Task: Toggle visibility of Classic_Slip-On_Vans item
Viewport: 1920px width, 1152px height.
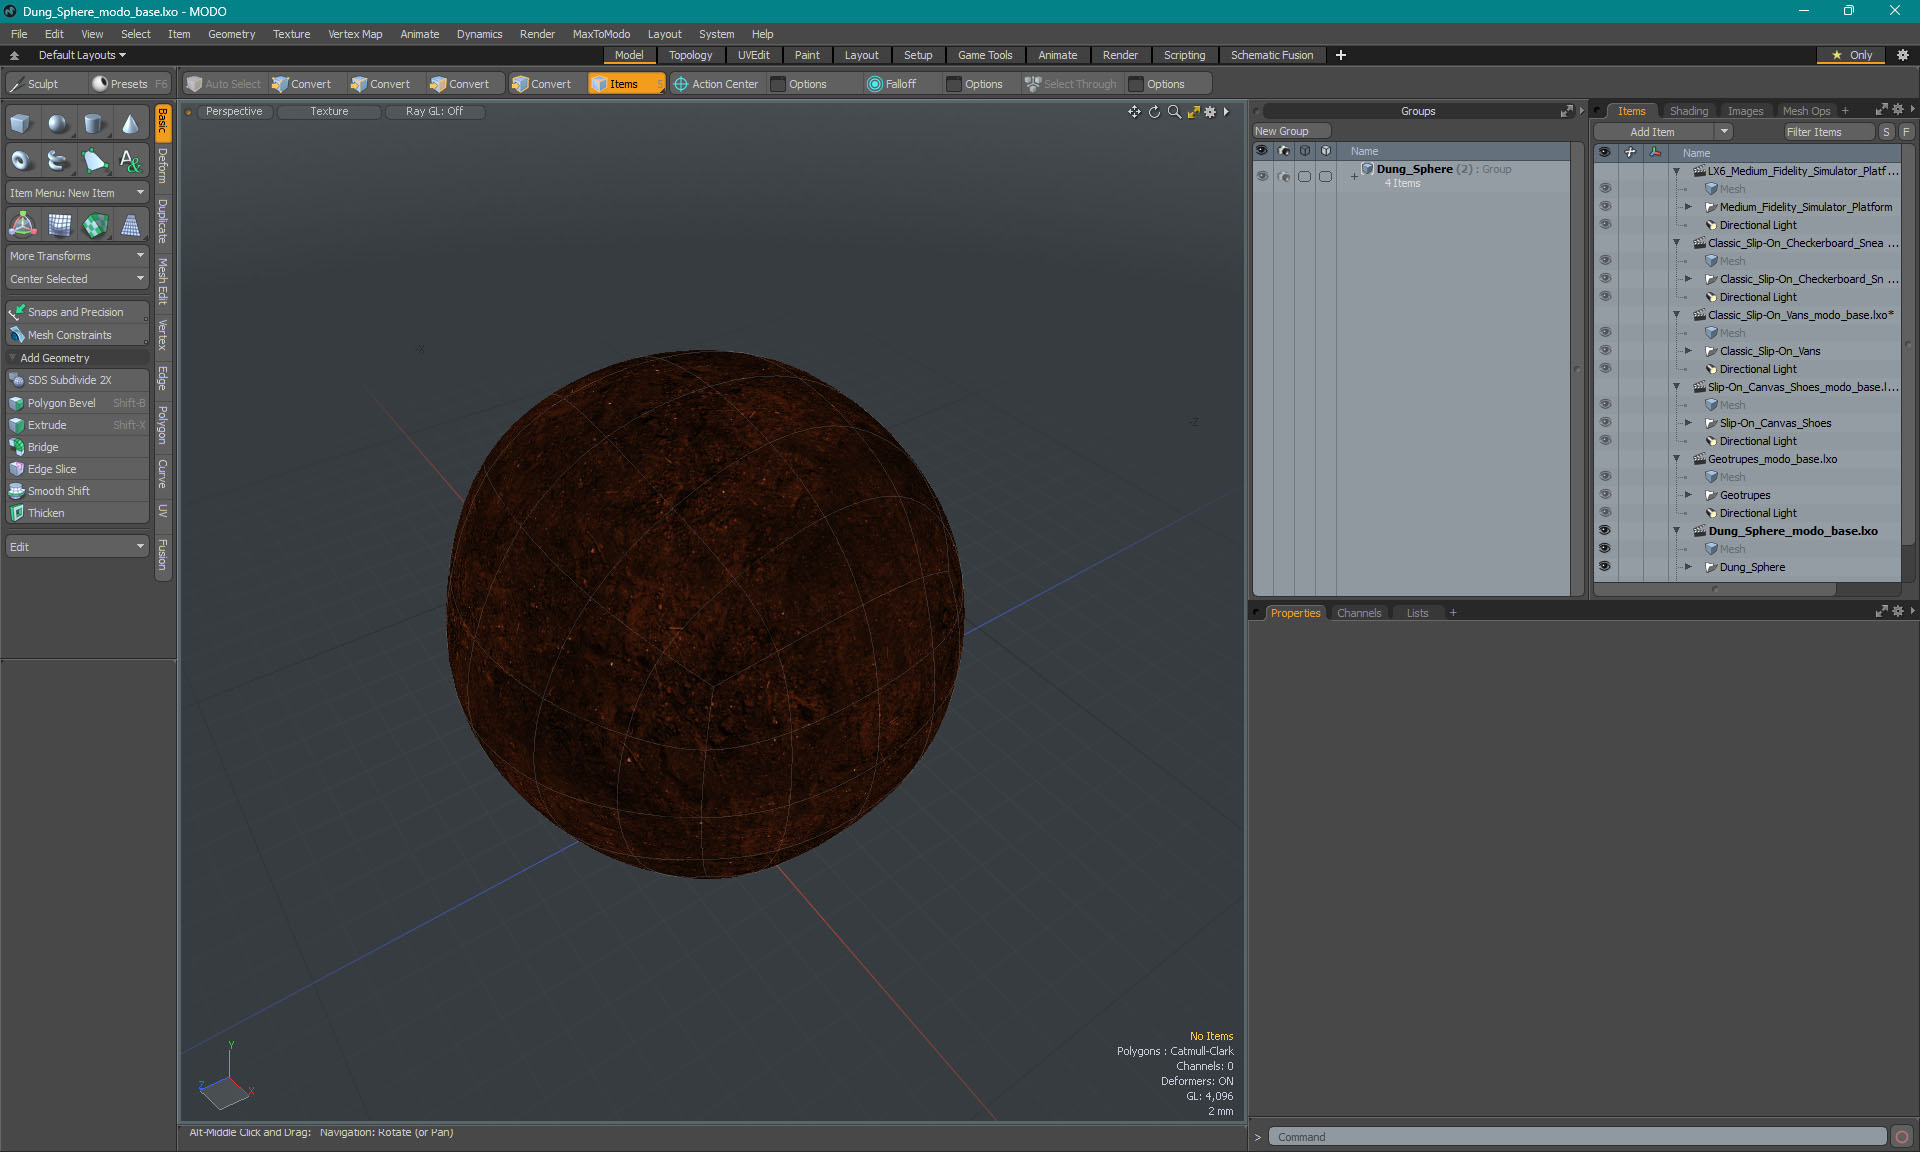Action: (1605, 351)
